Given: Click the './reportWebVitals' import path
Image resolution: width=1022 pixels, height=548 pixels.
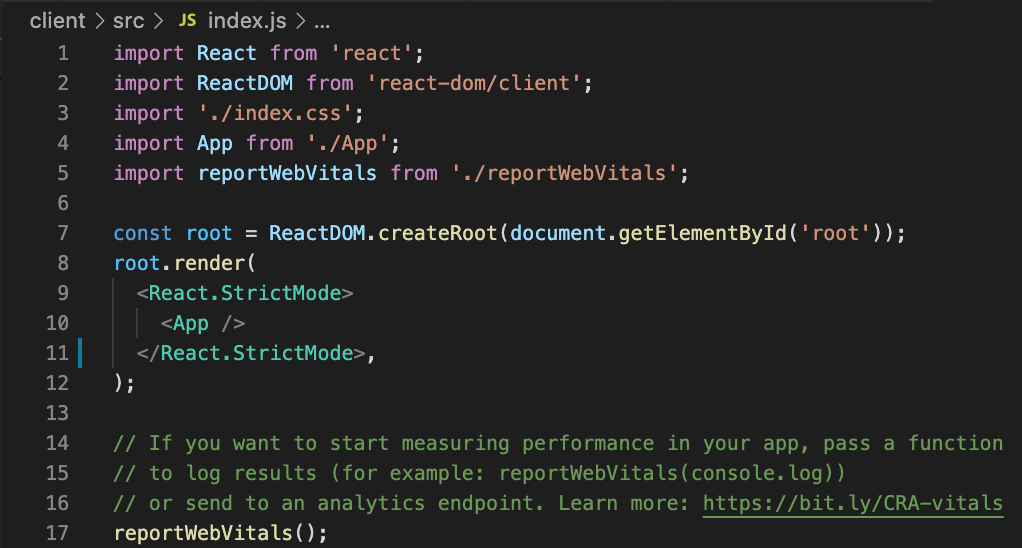Looking at the screenshot, I should pyautogui.click(x=565, y=173).
